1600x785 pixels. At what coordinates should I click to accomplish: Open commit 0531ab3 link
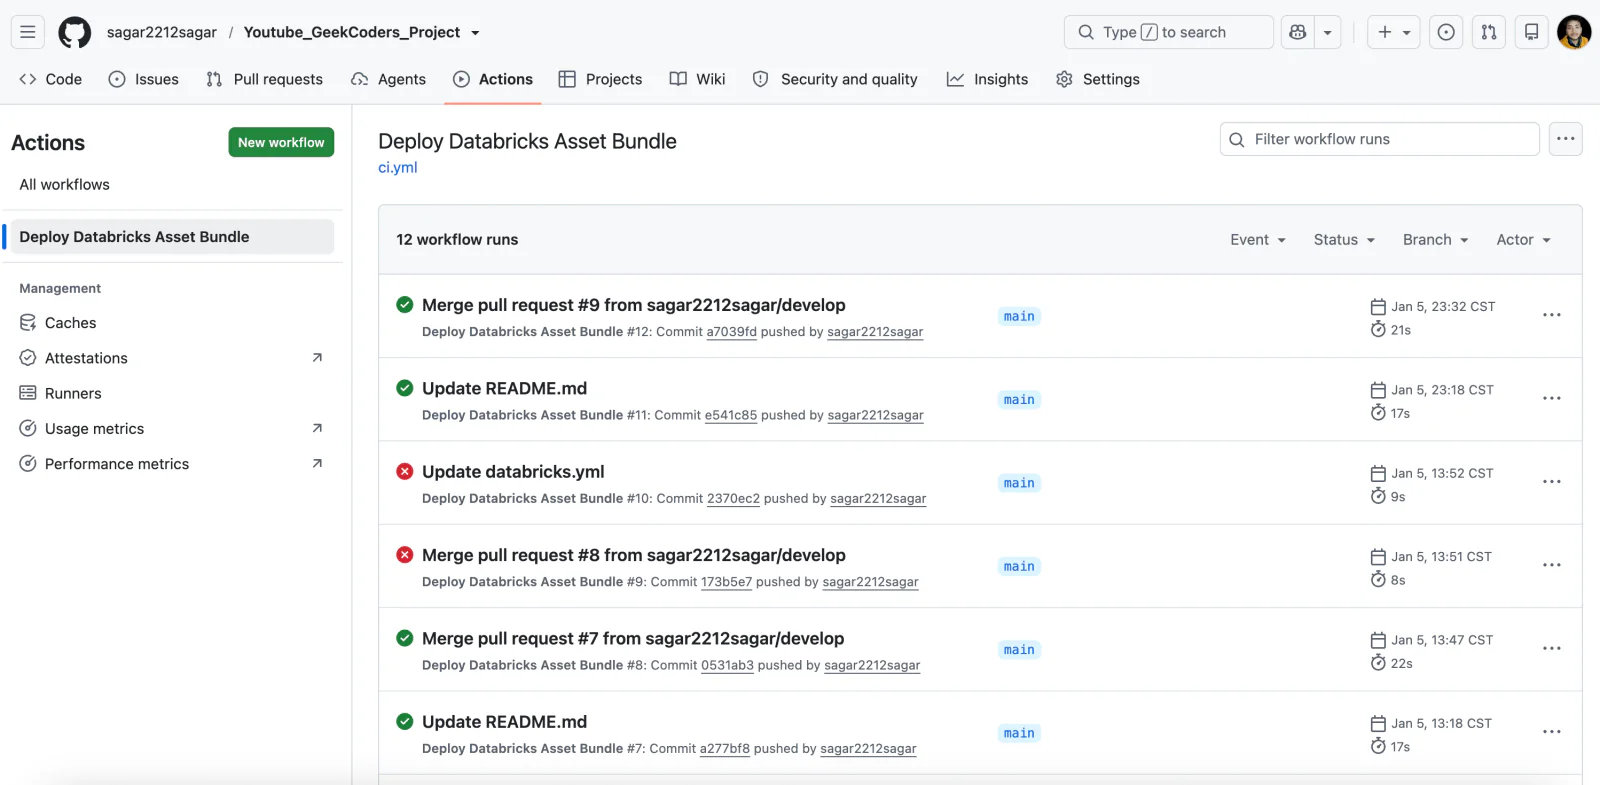(x=727, y=665)
